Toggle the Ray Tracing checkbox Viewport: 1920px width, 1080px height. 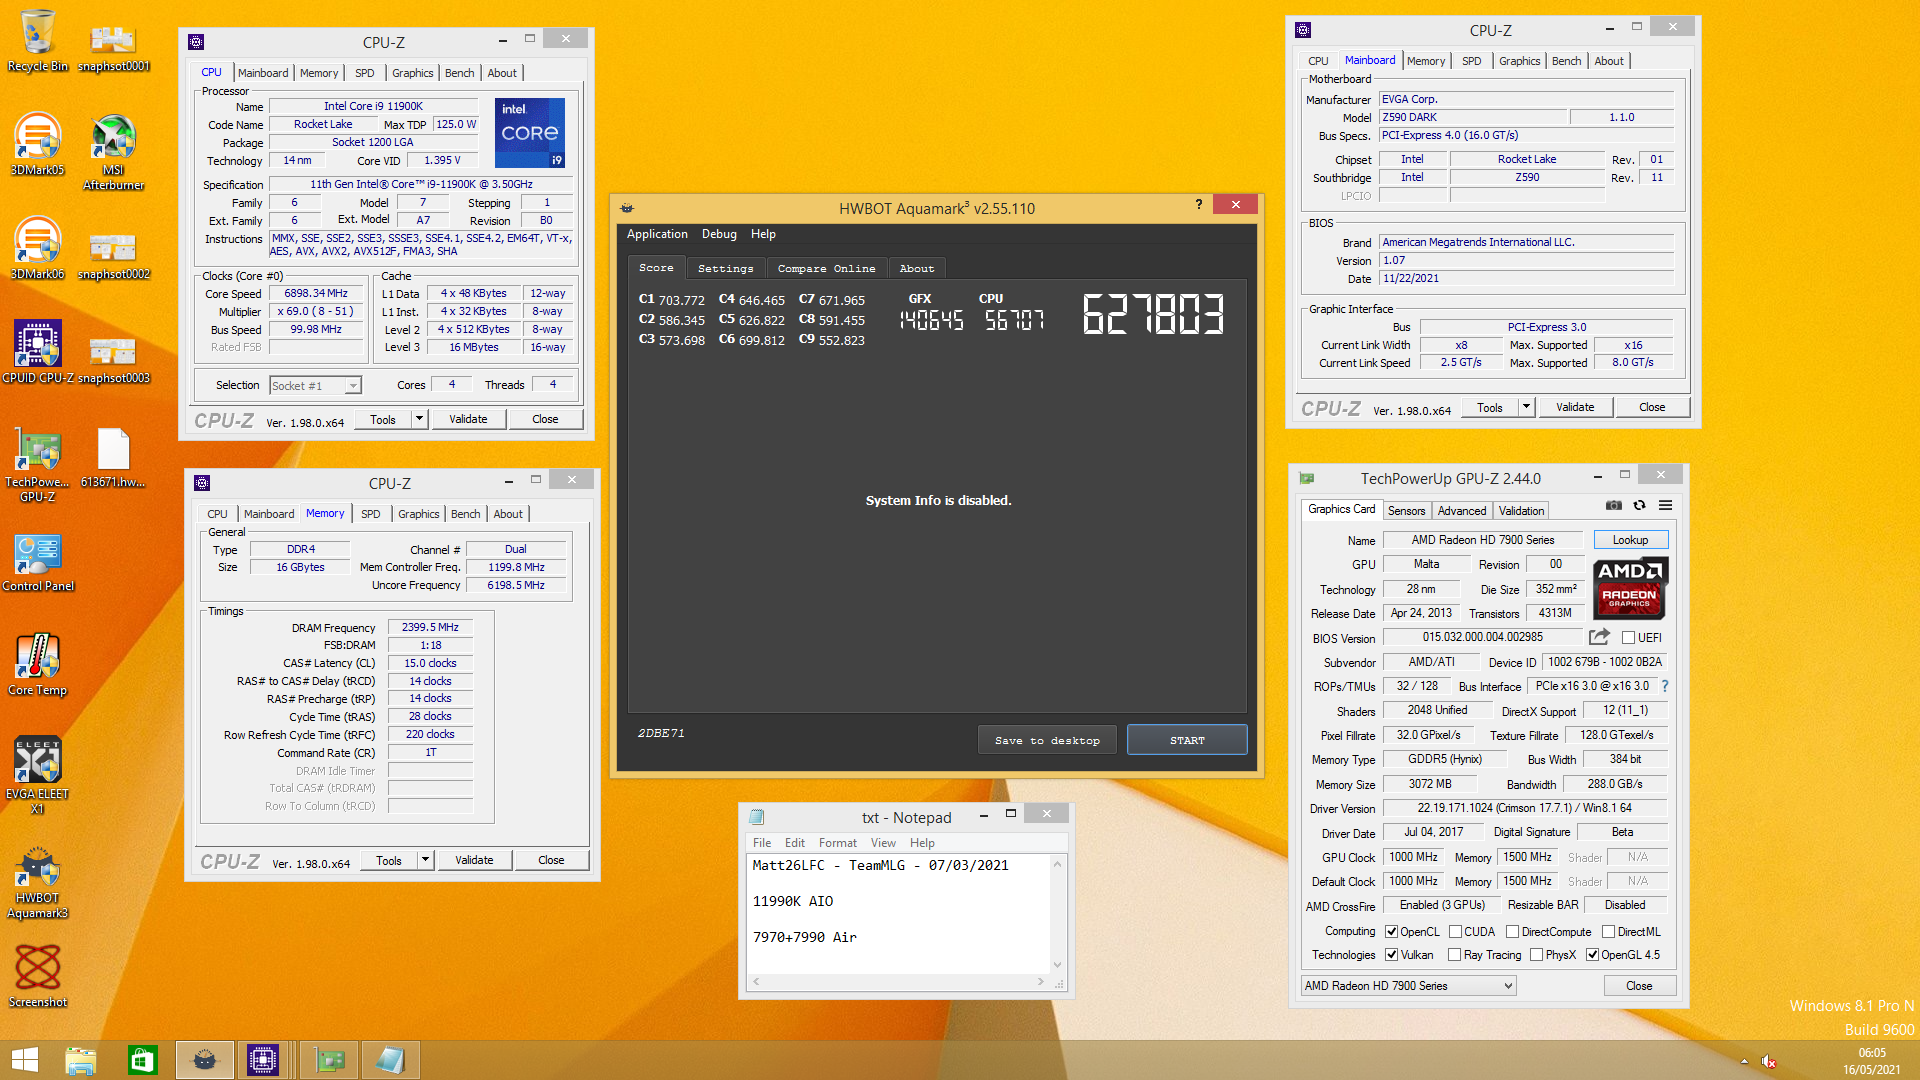[x=1454, y=955]
